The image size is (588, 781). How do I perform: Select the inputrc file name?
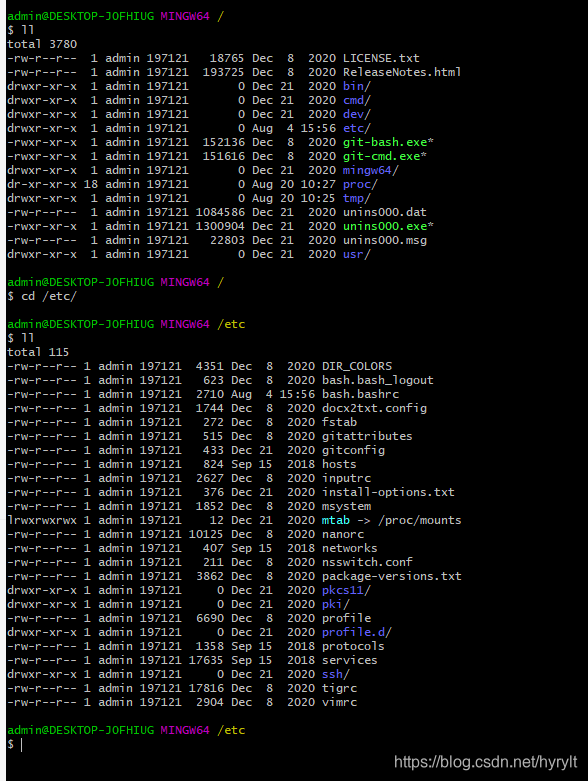[346, 478]
